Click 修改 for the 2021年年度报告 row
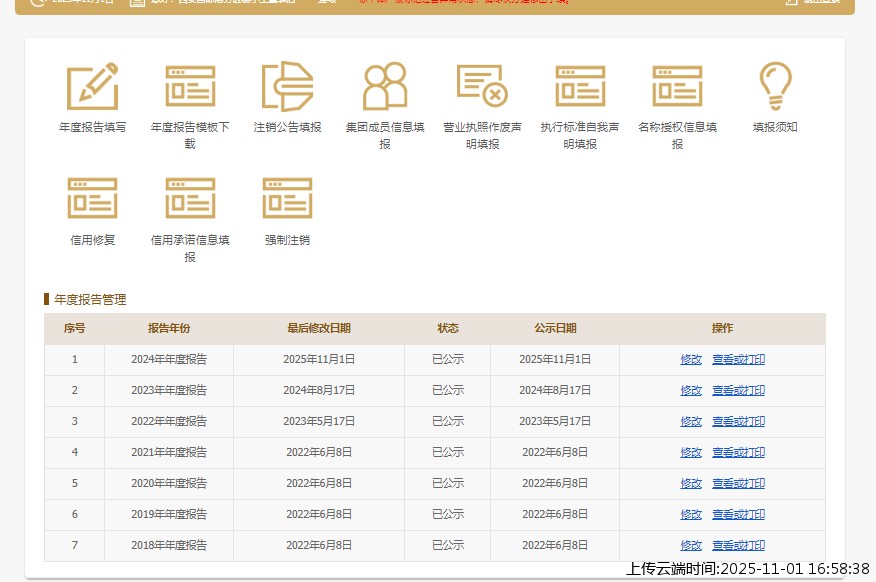876x582 pixels. [x=691, y=453]
